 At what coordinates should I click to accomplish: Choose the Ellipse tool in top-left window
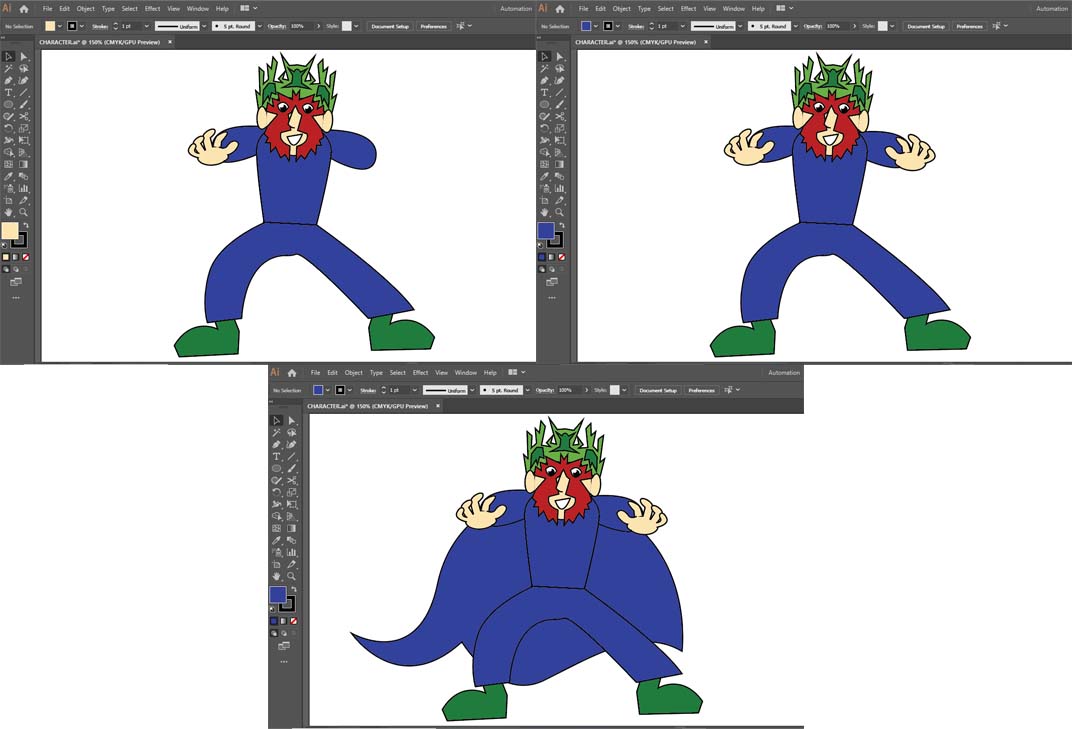[8, 105]
